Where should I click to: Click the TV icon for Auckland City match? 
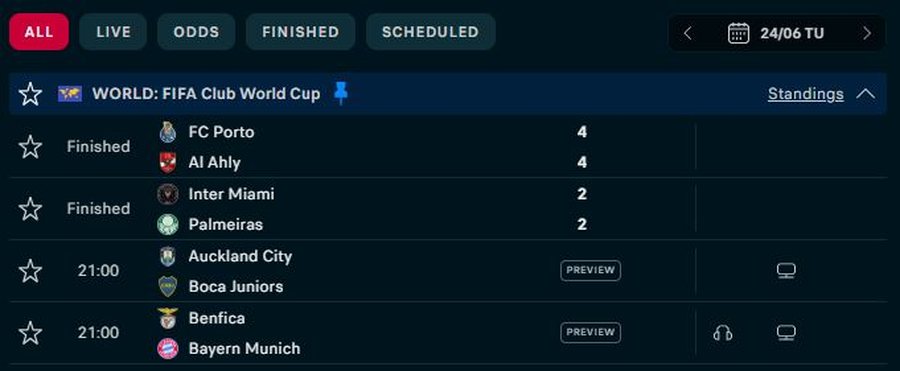pos(786,270)
